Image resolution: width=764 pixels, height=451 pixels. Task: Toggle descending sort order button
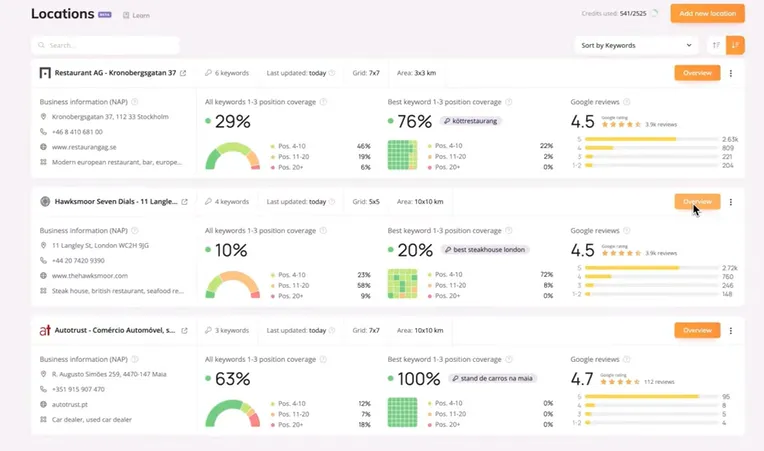735,45
